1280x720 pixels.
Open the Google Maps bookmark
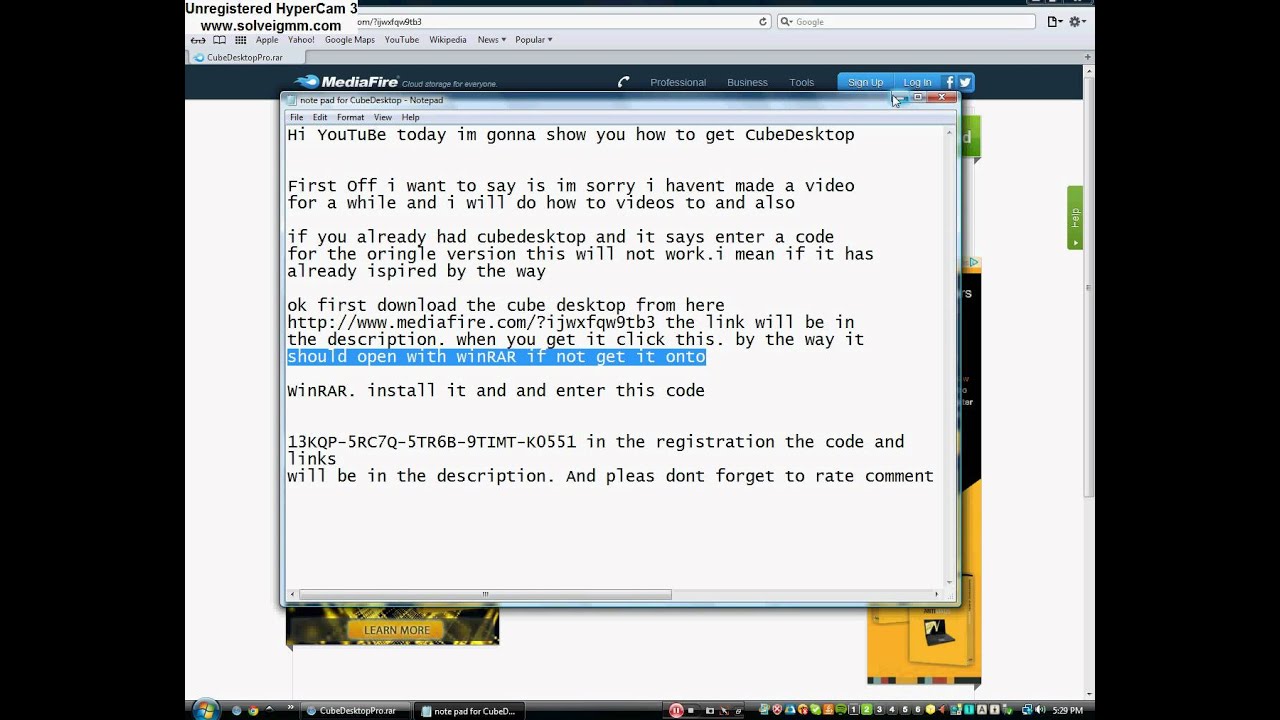(349, 40)
